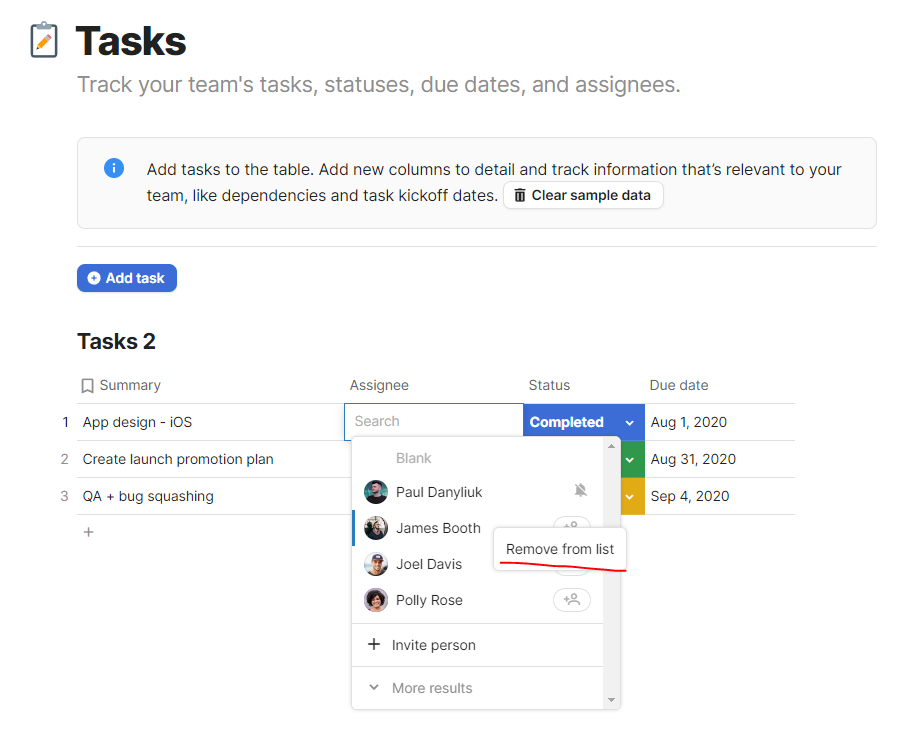Click Joel Davis's avatar picture

[376, 564]
